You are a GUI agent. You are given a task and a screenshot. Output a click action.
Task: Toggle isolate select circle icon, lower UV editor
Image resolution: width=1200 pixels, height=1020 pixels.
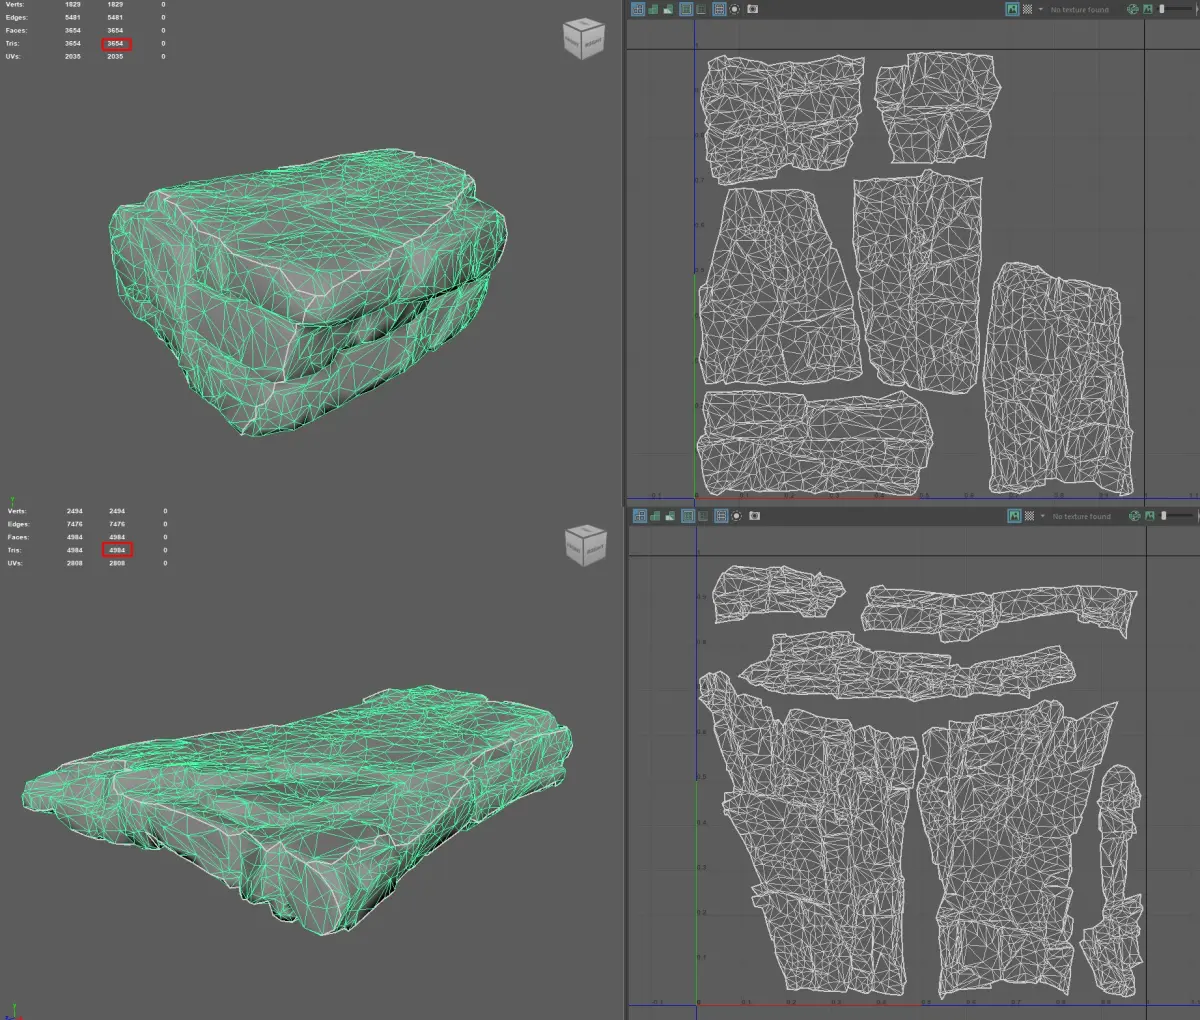click(737, 516)
